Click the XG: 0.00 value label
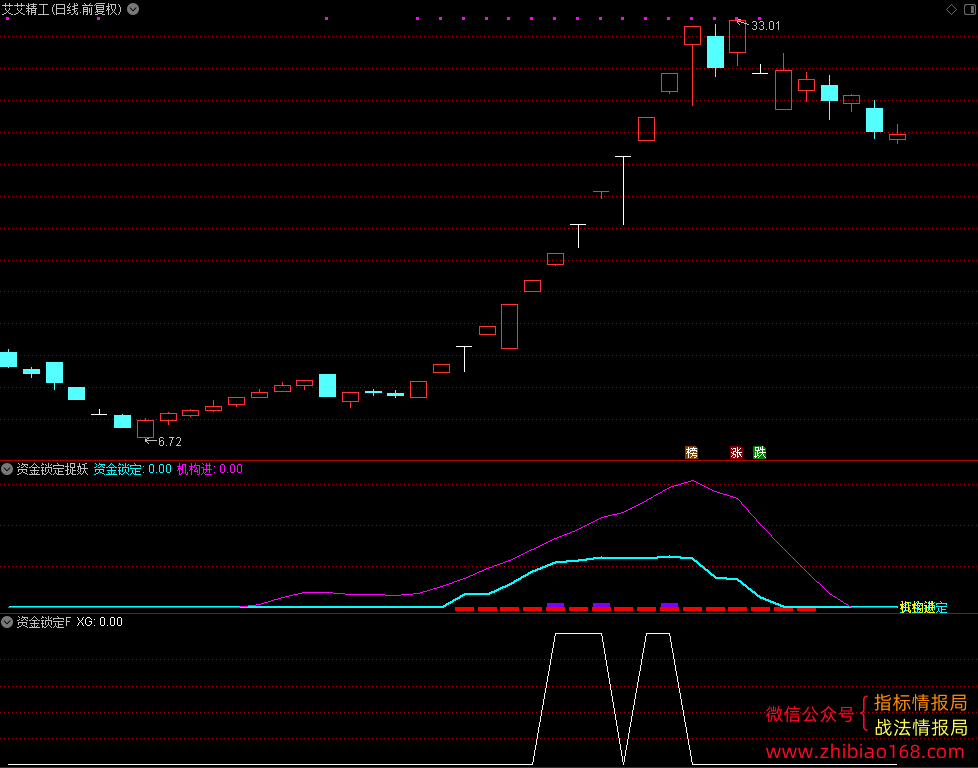The width and height of the screenshot is (978, 768). click(x=100, y=621)
